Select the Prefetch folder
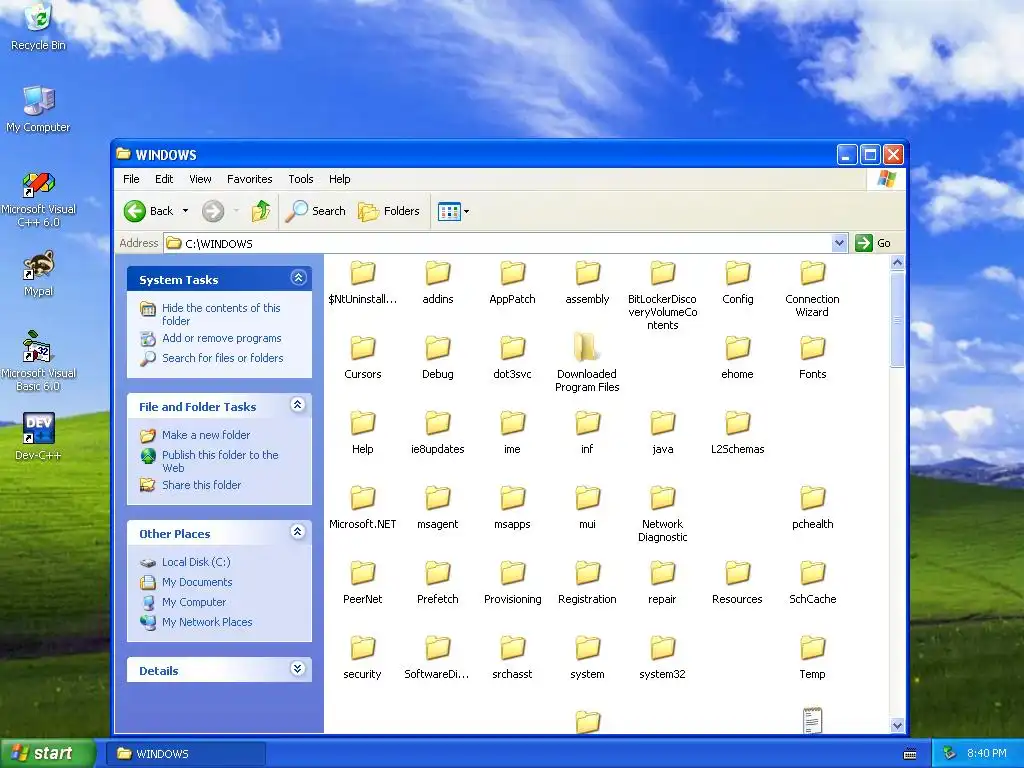The width and height of the screenshot is (1024, 768). (438, 583)
